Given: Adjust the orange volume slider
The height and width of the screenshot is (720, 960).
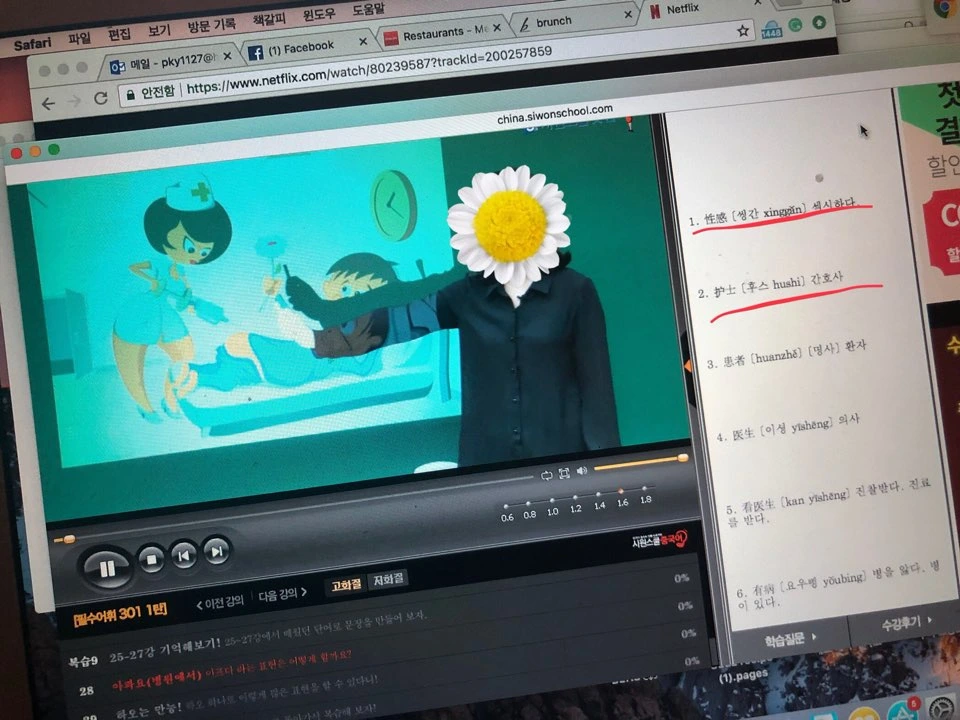Looking at the screenshot, I should [x=640, y=463].
